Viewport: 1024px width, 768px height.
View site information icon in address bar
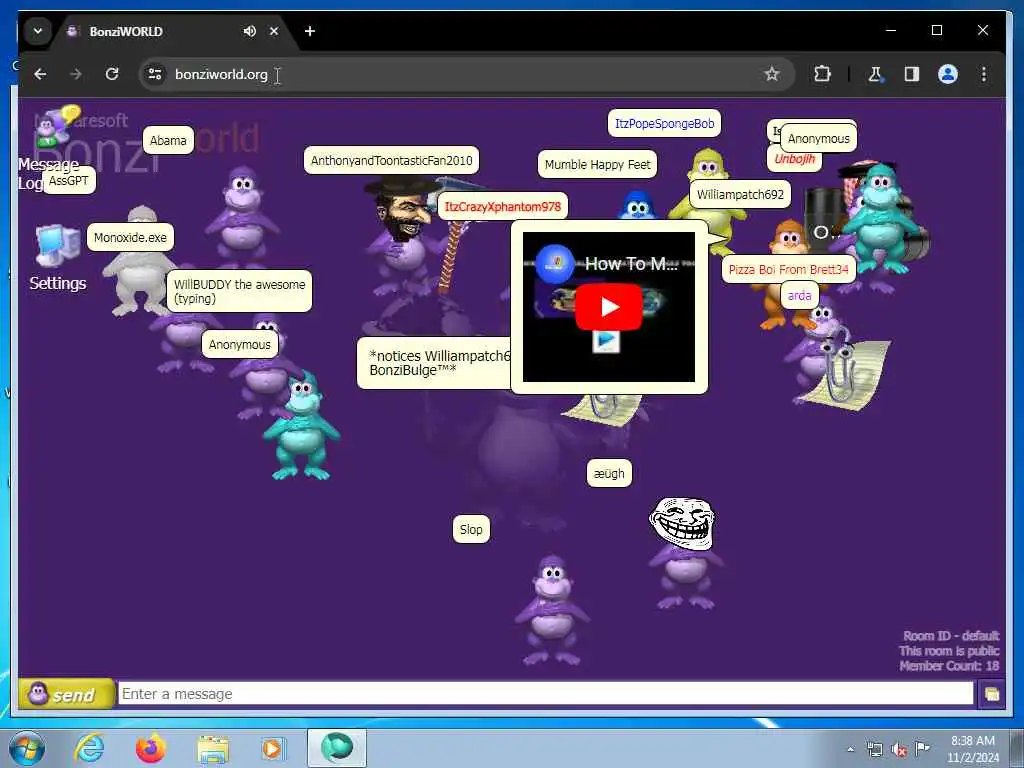coord(155,74)
